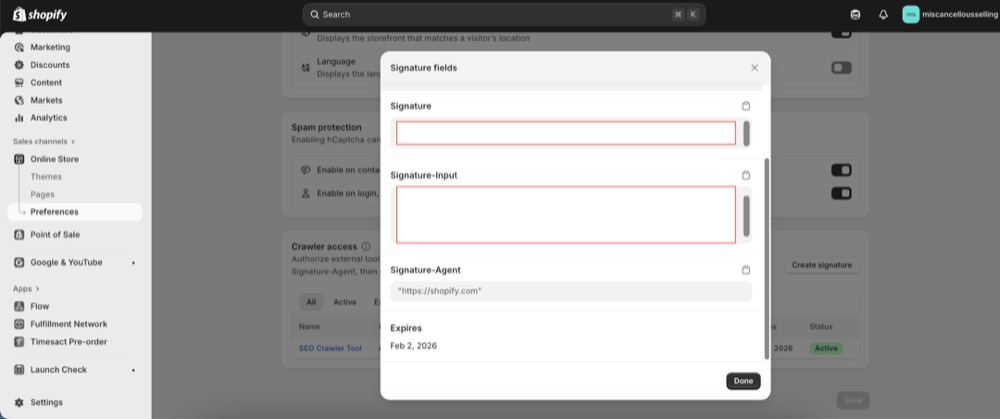Open Analytics from the sidebar

point(48,118)
